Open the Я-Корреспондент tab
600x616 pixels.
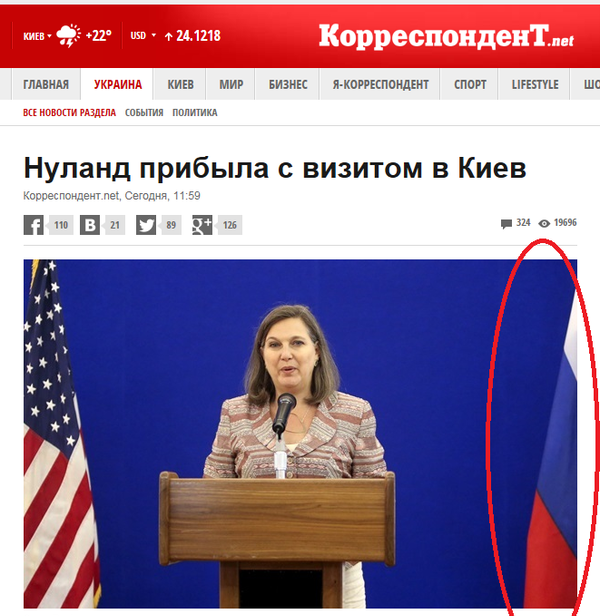(x=380, y=84)
